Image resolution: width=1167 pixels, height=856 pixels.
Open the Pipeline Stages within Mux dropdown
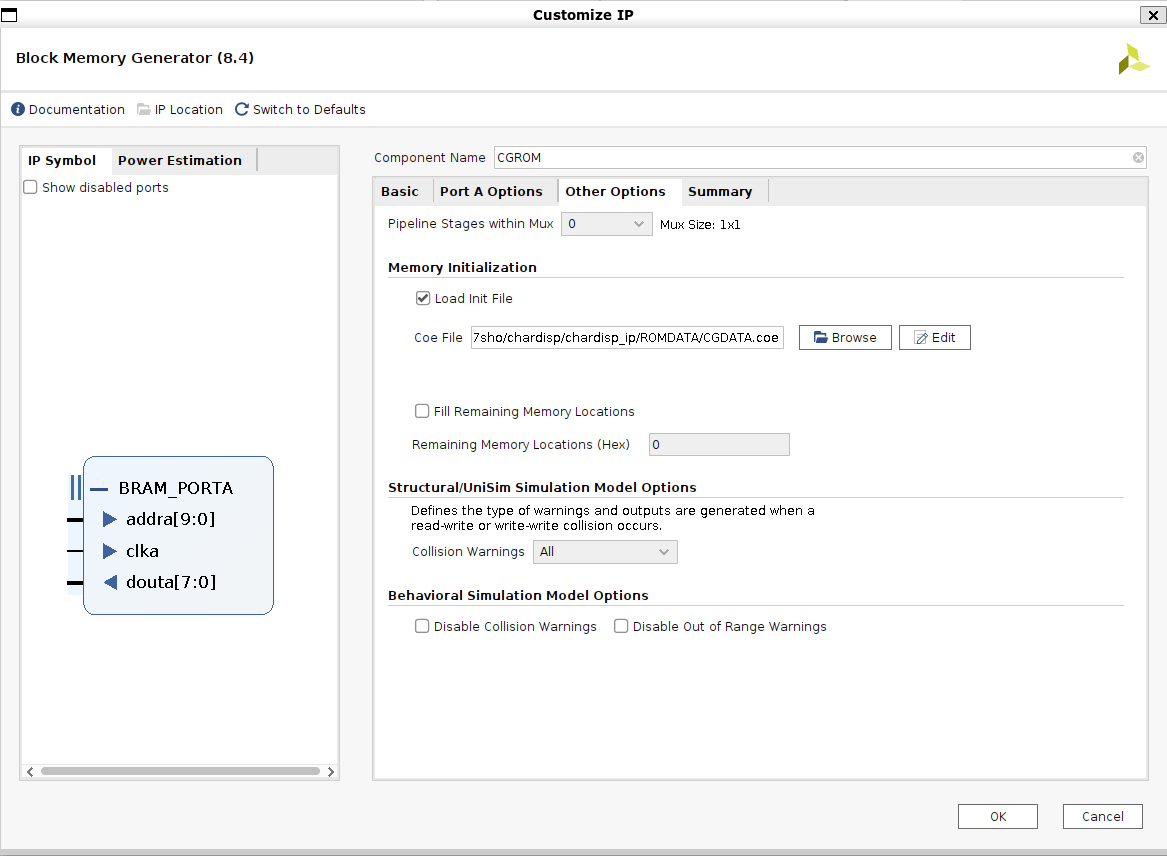pyautogui.click(x=607, y=224)
